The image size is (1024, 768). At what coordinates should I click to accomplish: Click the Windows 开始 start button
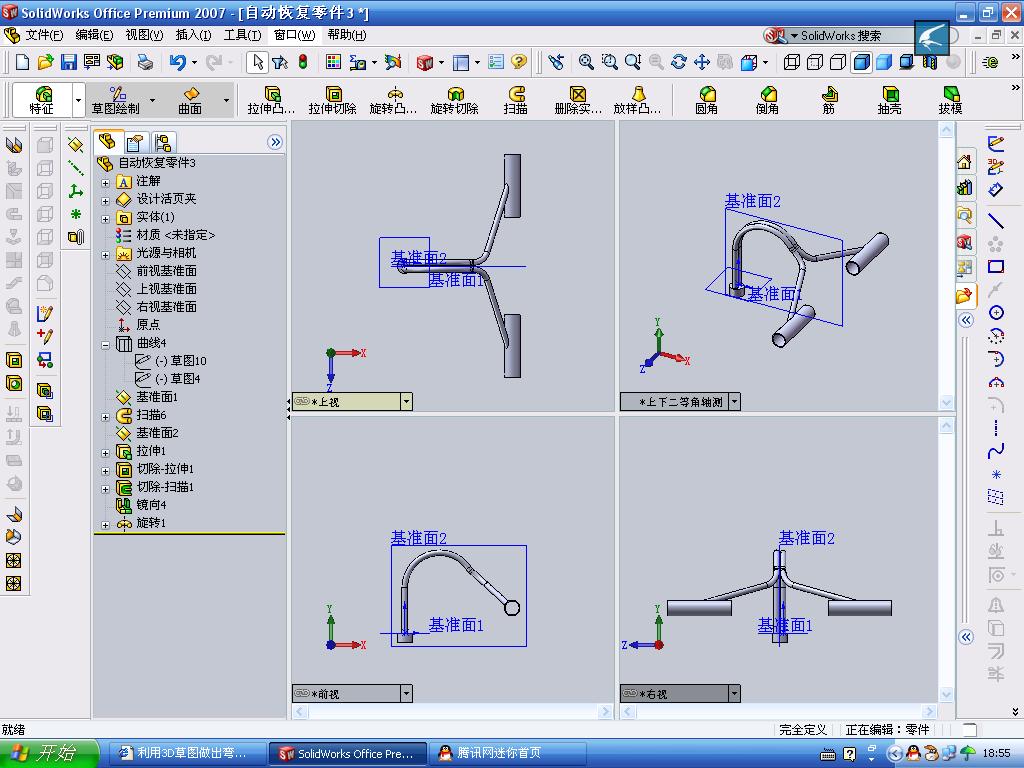click(x=49, y=754)
